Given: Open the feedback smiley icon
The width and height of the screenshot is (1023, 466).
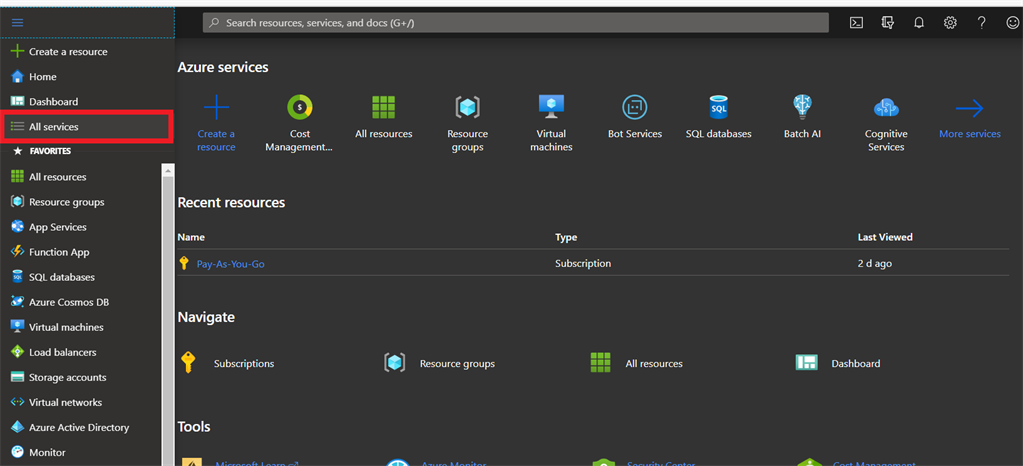Looking at the screenshot, I should pyautogui.click(x=1012, y=23).
